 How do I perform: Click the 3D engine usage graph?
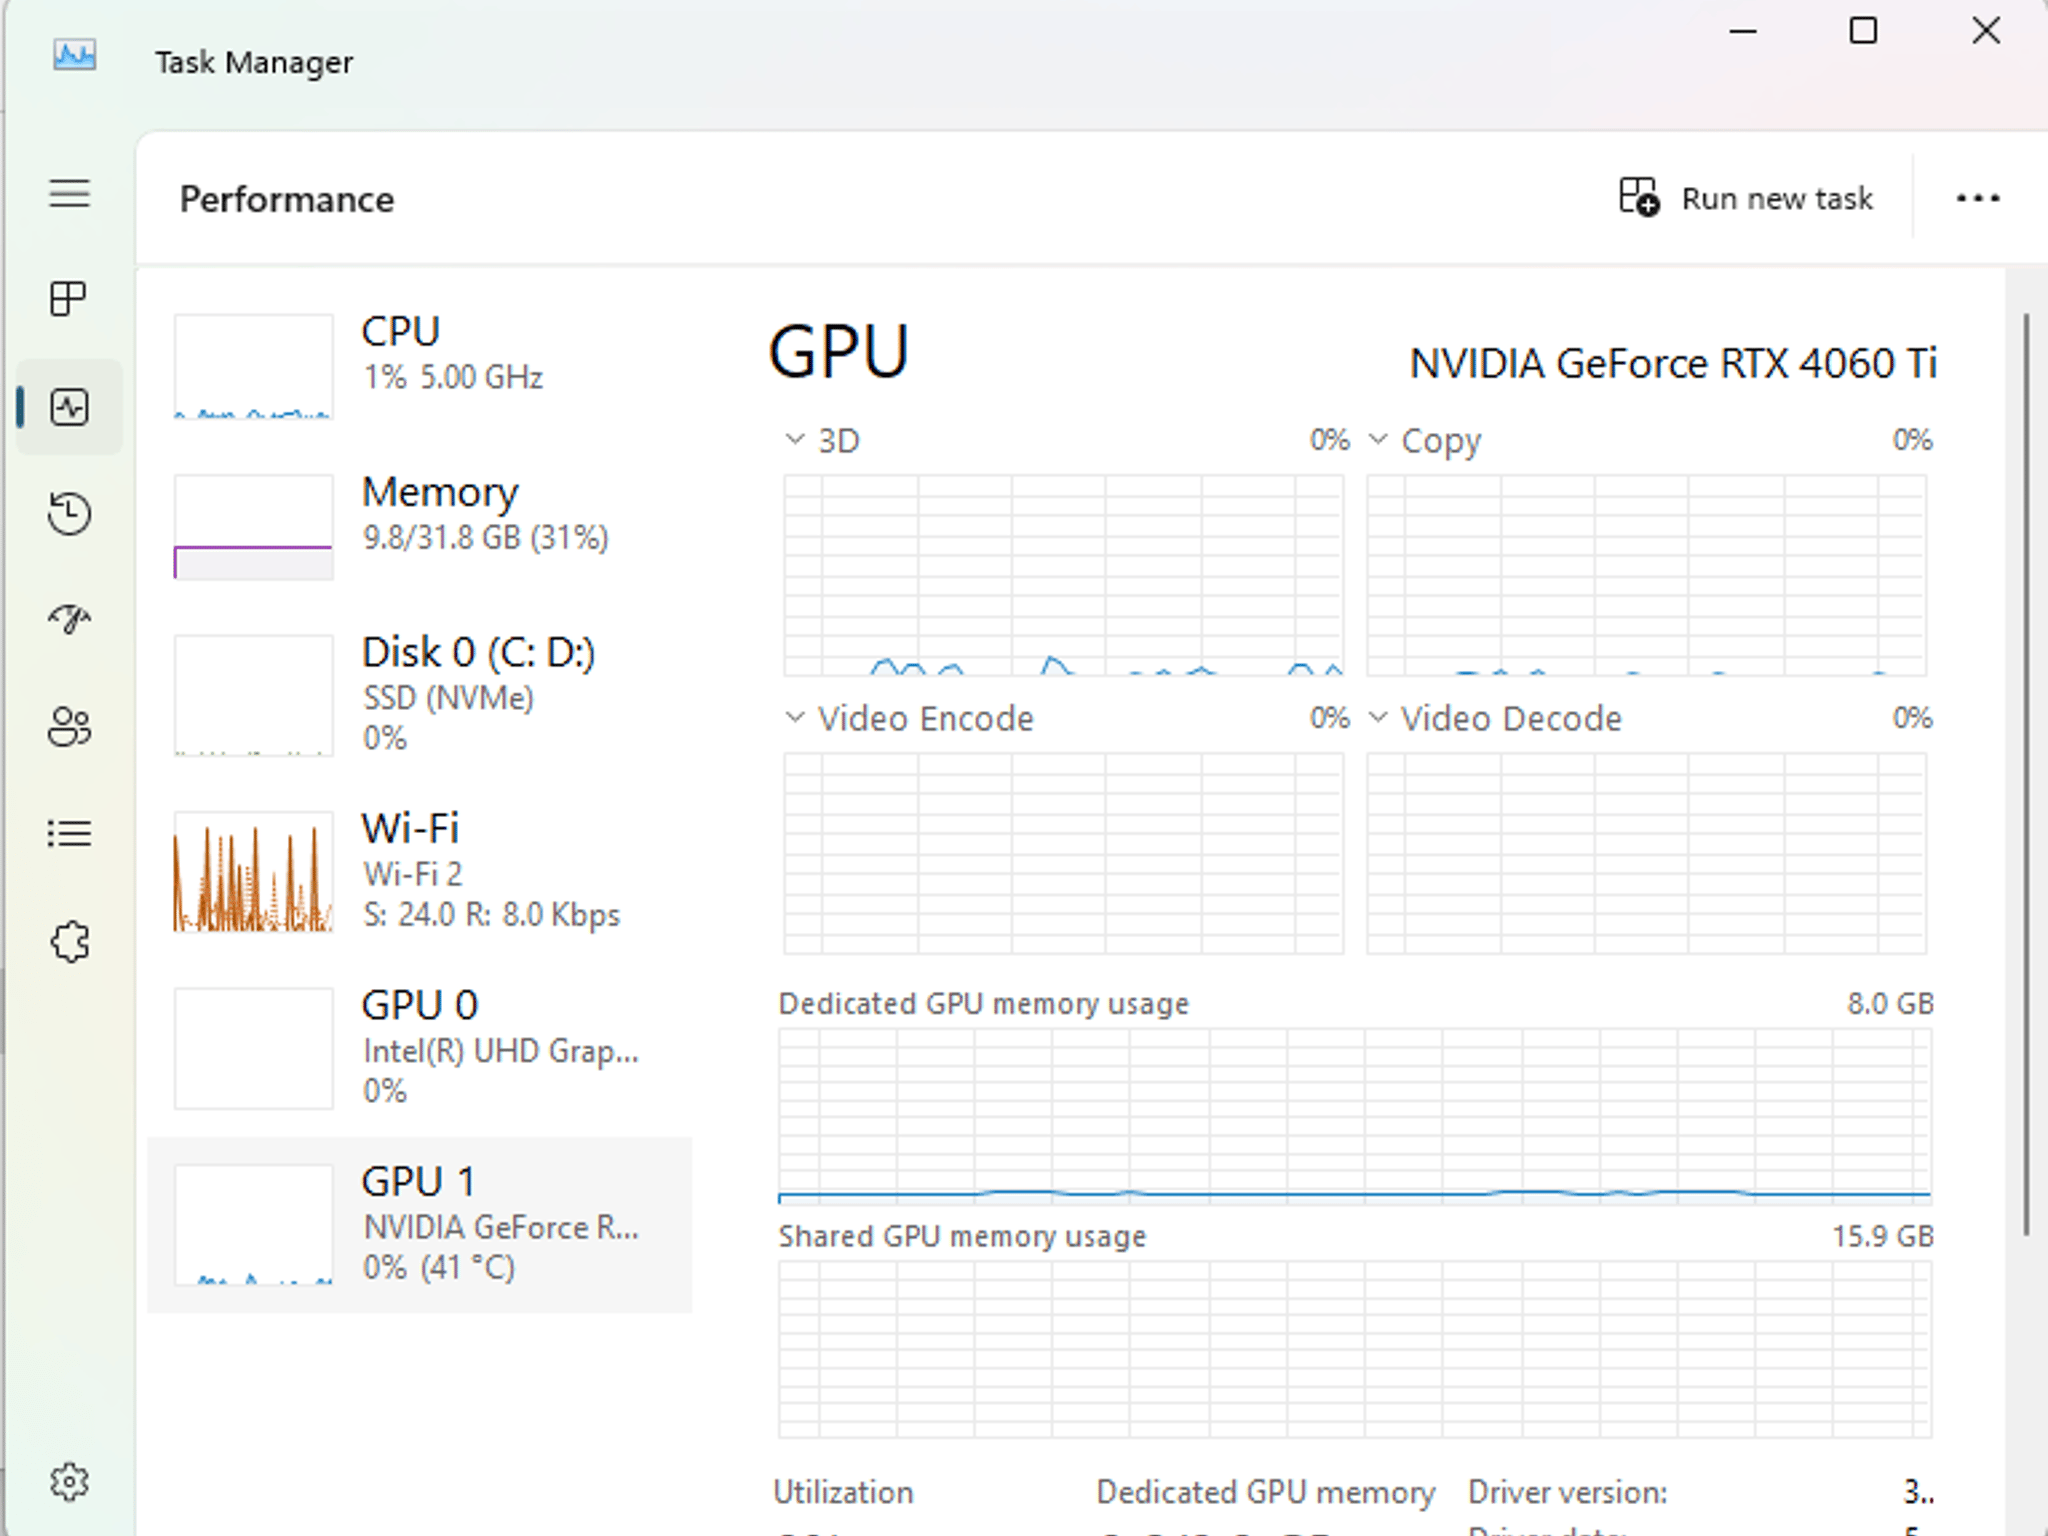click(1063, 575)
